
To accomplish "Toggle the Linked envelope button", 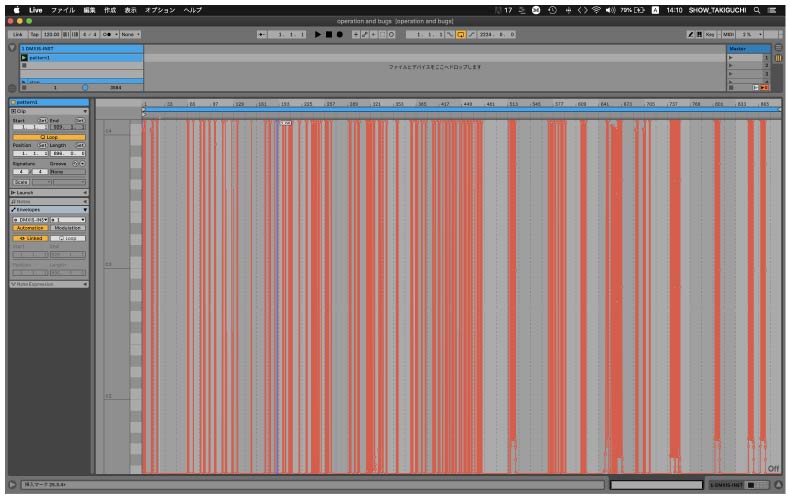I will coord(30,238).
